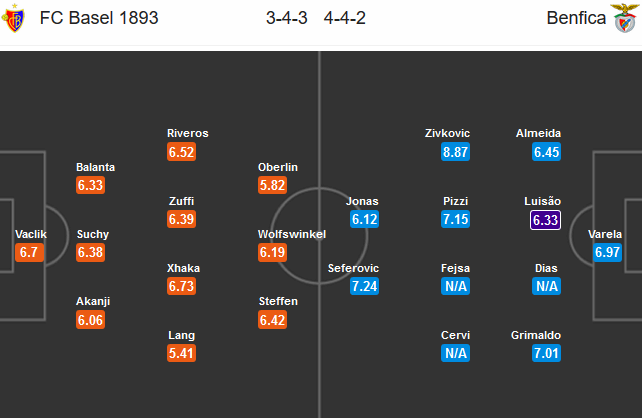Click Vaclik's 6.7 goalkeeper rating
This screenshot has width=642, height=418.
[x=29, y=252]
